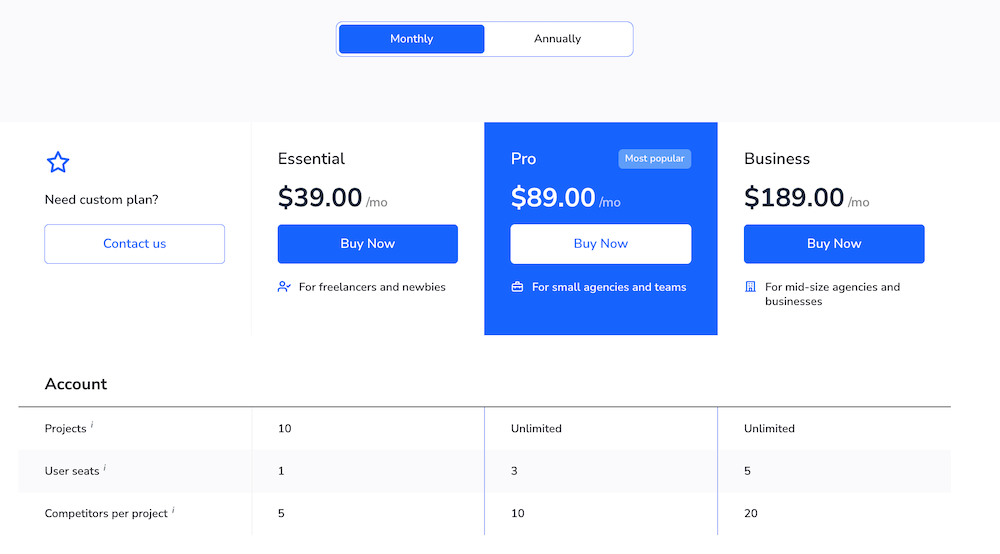
Task: Click the Account section heading
Action: point(76,384)
